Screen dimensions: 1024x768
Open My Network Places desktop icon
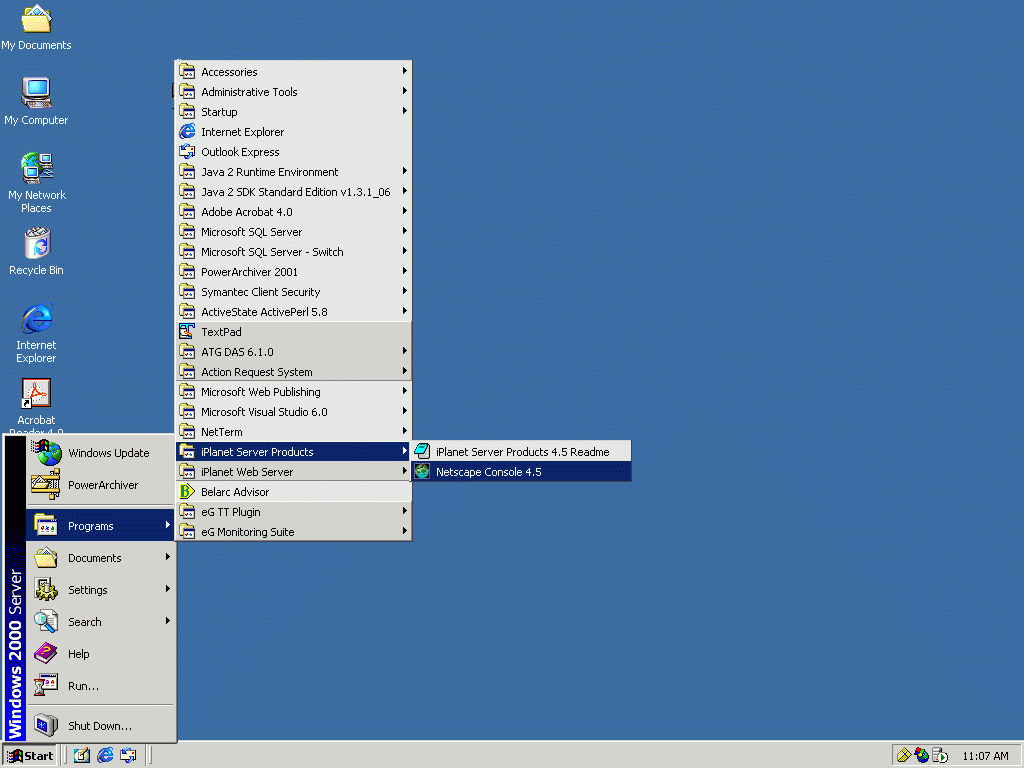[36, 168]
